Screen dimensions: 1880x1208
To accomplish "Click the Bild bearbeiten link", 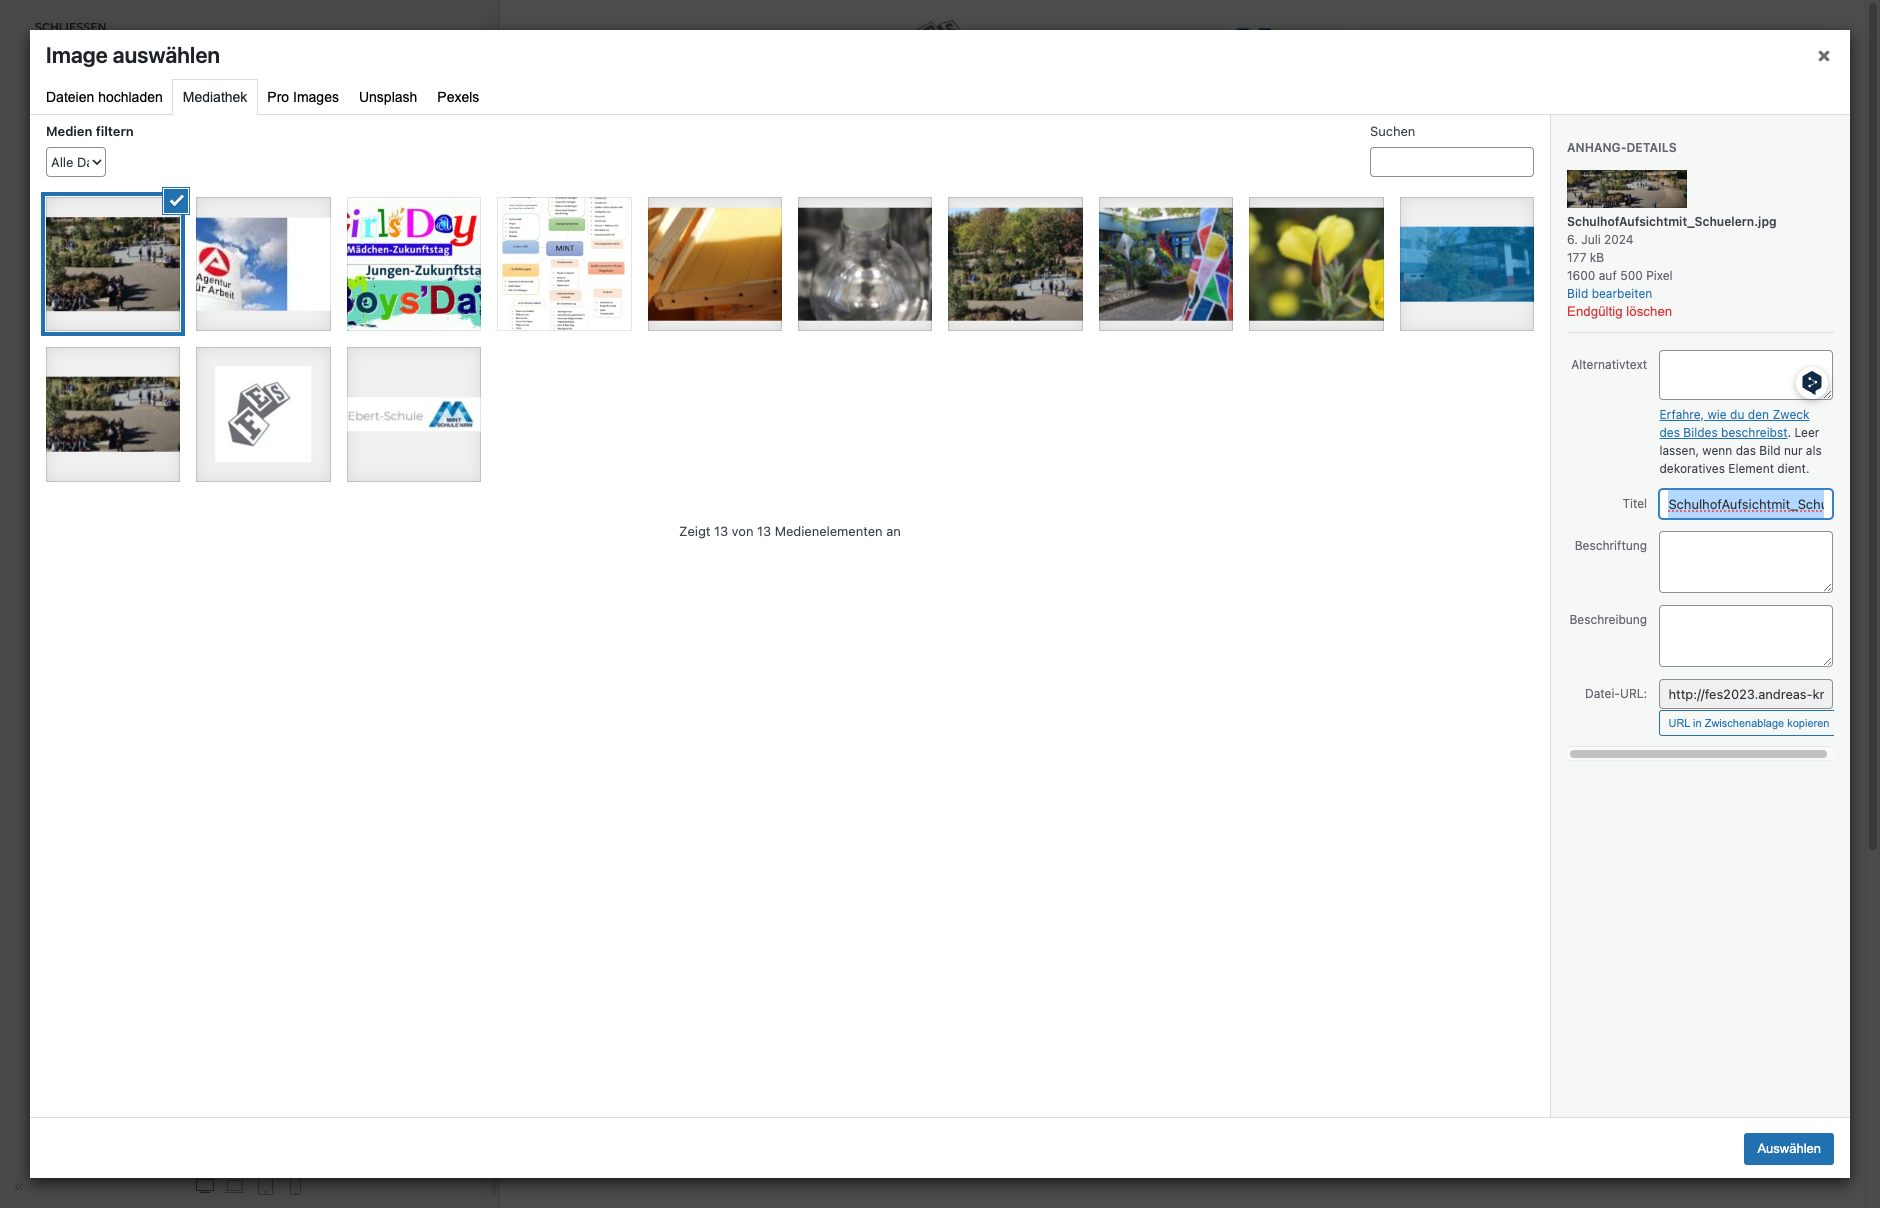I will [1609, 294].
